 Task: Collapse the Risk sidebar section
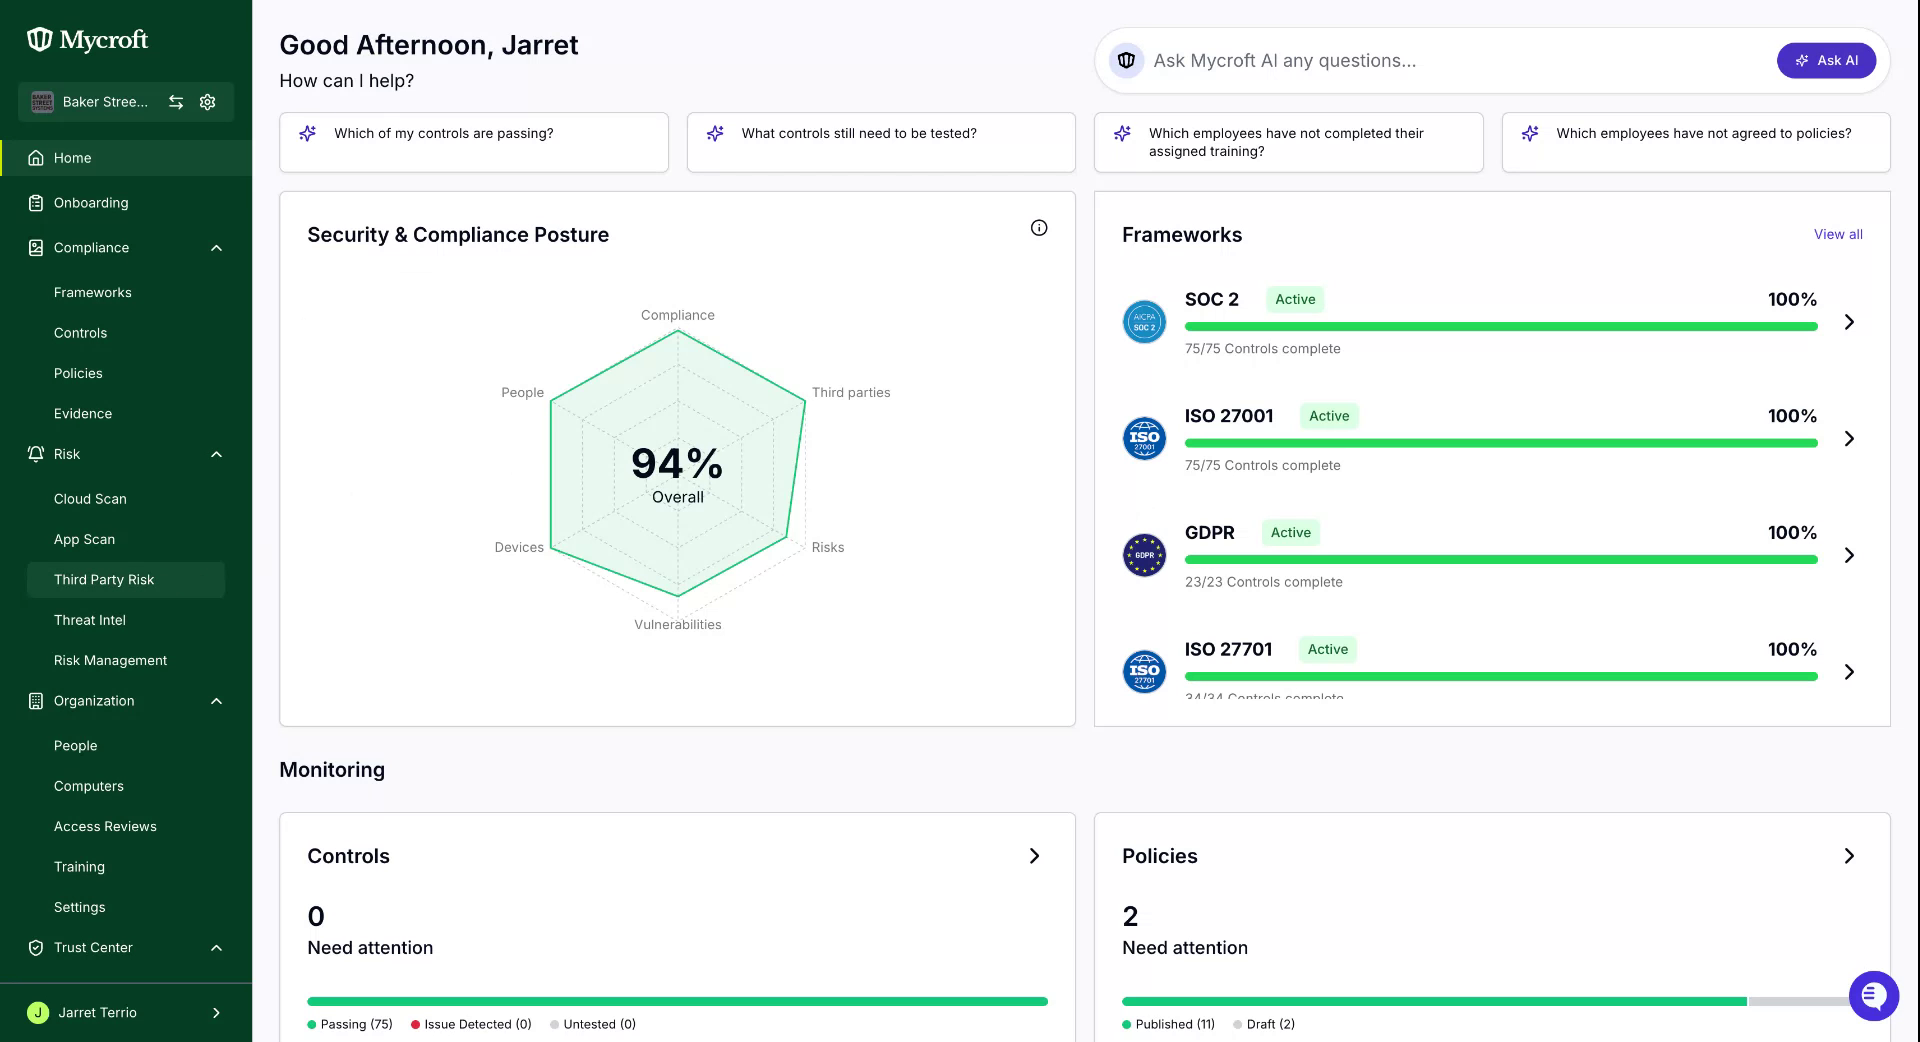(x=216, y=454)
